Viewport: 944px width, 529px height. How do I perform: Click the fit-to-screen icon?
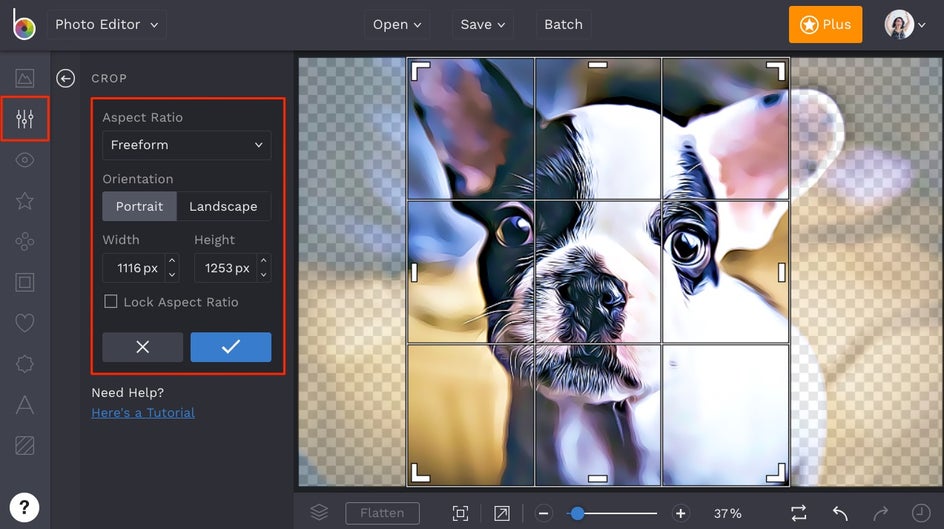tap(460, 513)
